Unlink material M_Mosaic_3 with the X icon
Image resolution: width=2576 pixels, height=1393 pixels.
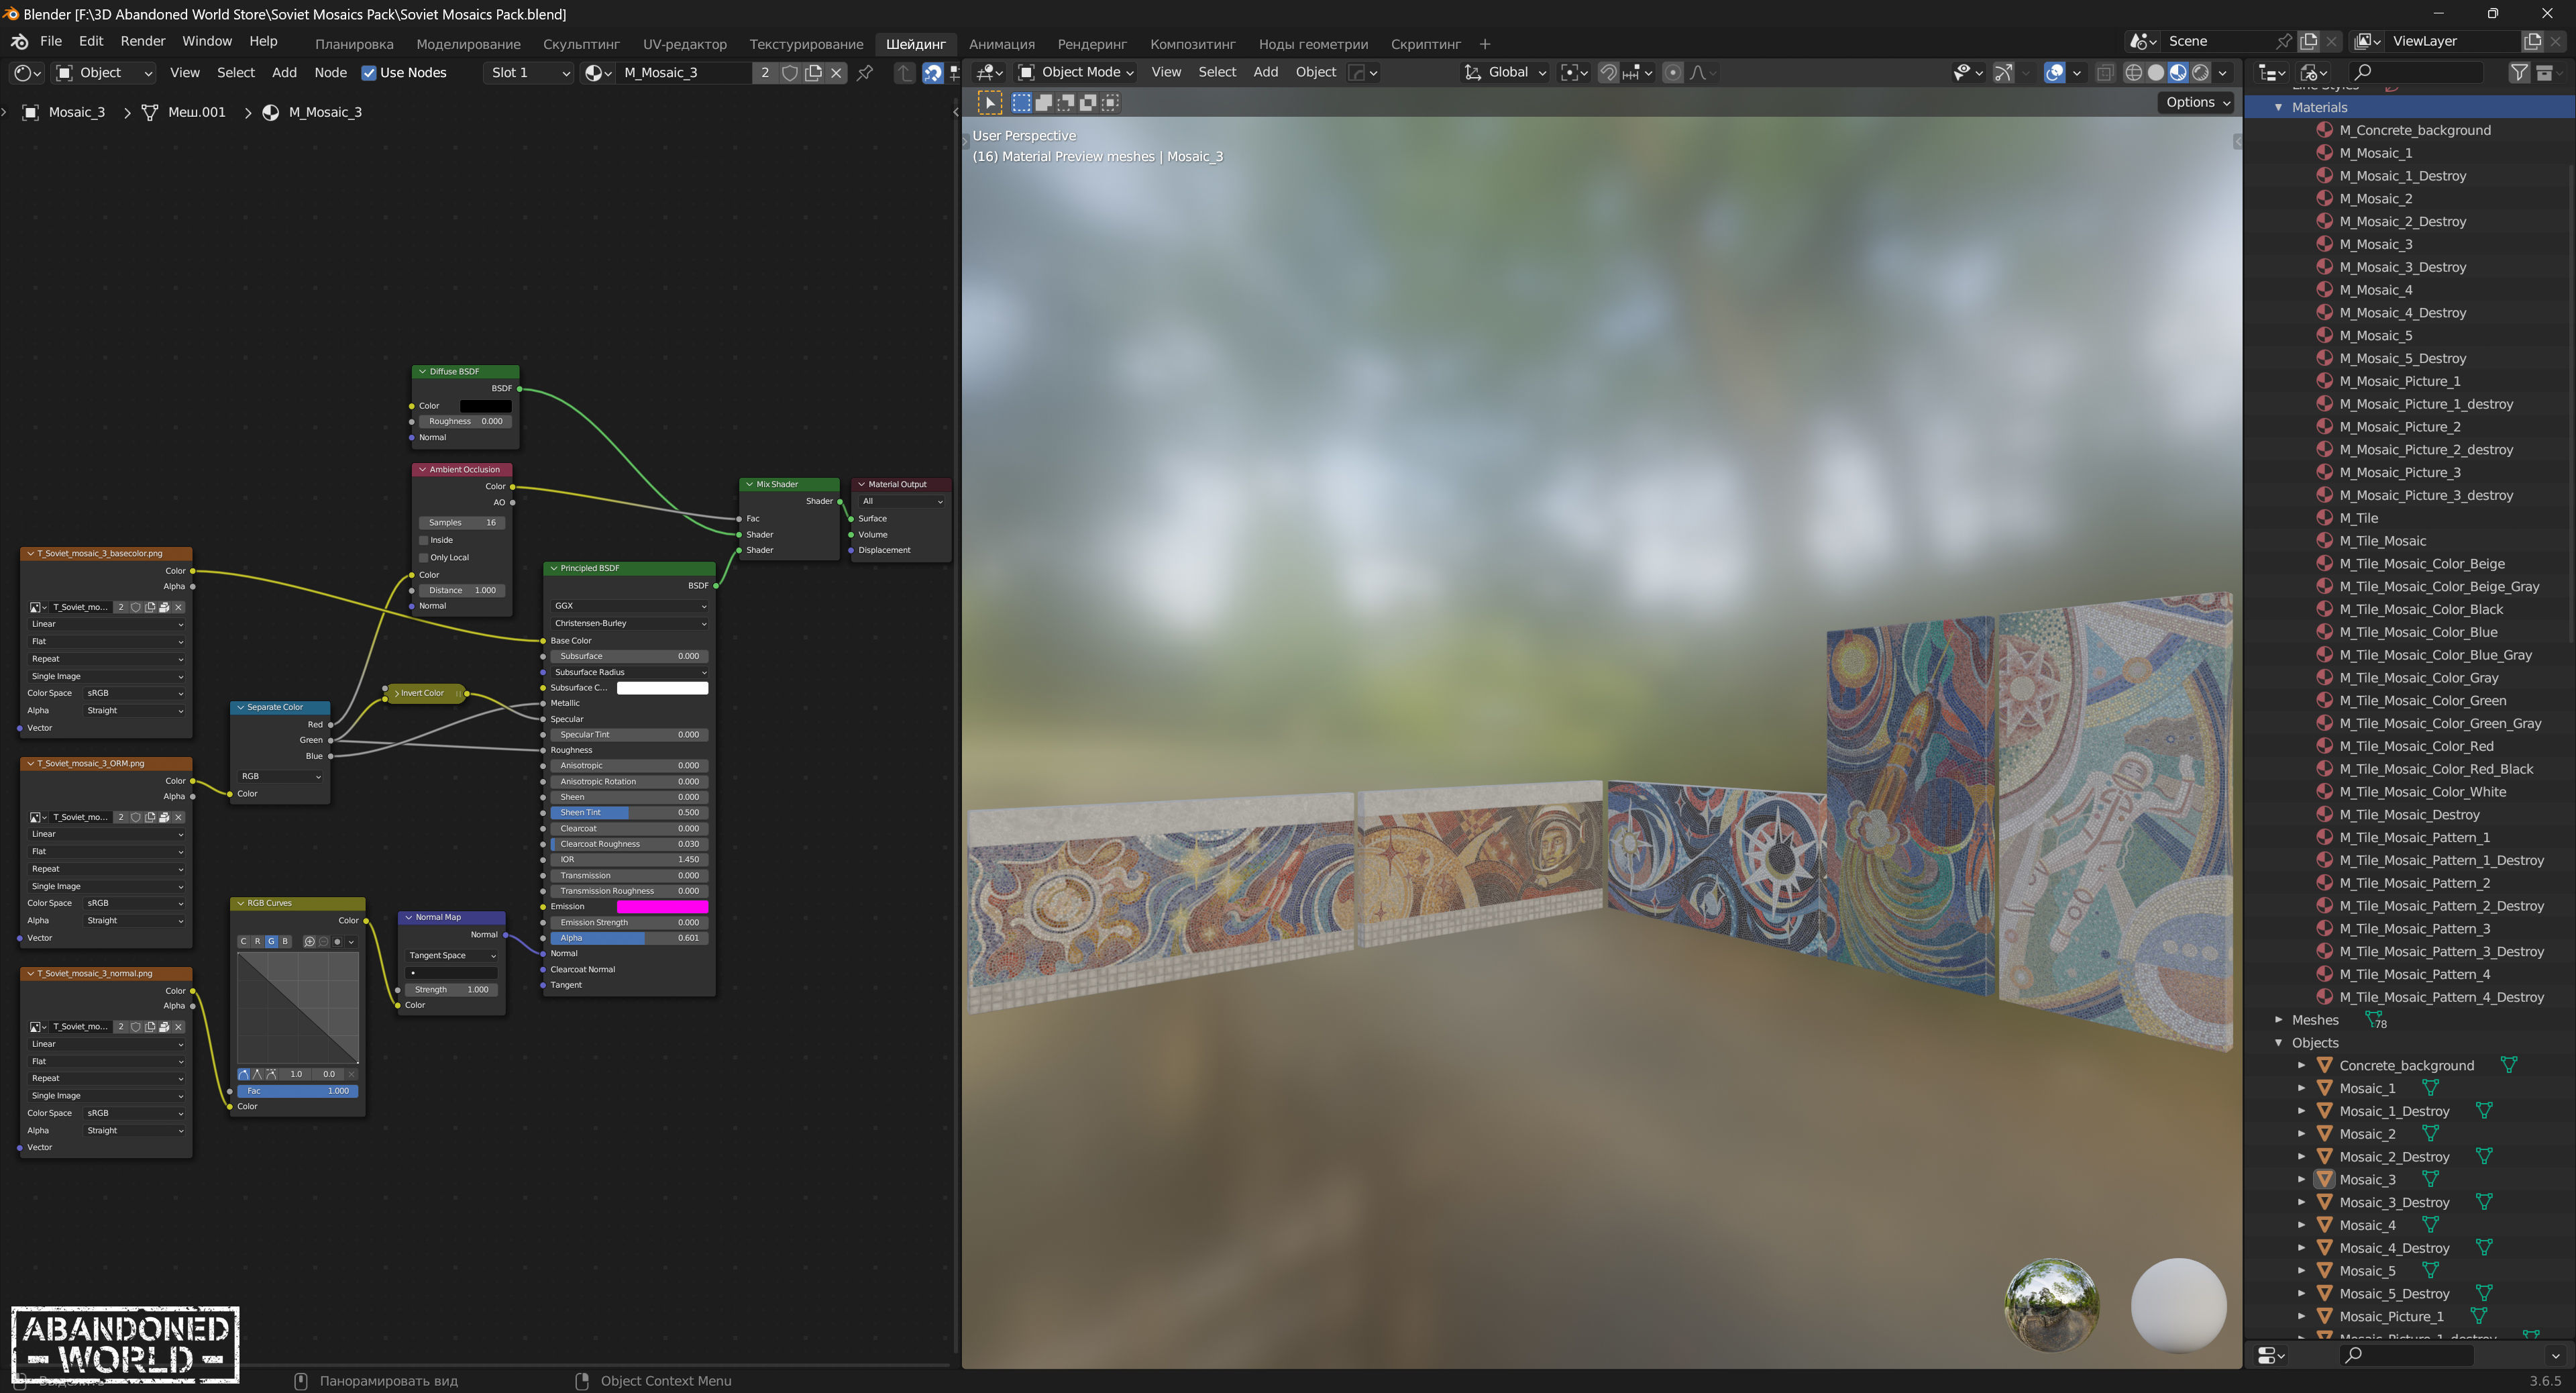pyautogui.click(x=837, y=72)
